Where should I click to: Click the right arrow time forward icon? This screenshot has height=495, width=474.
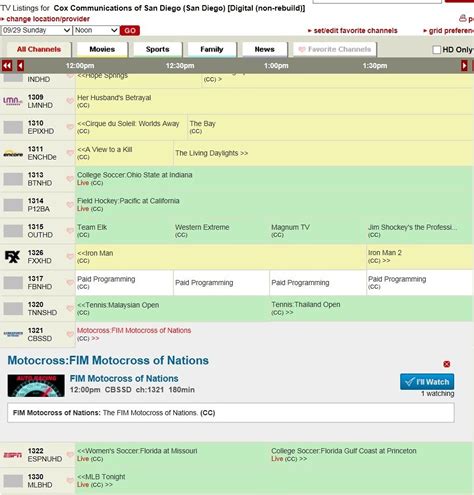tap(464, 66)
